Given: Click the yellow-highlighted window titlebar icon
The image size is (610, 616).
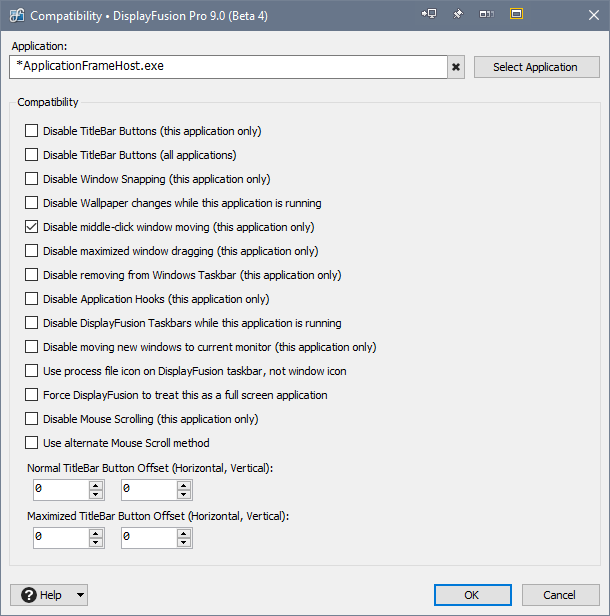Looking at the screenshot, I should tap(516, 15).
